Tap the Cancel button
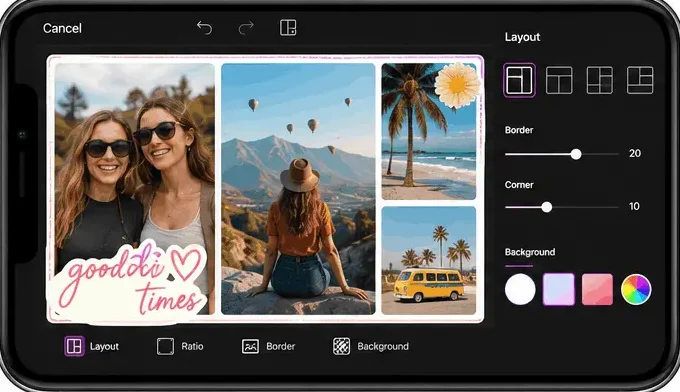 pos(62,29)
